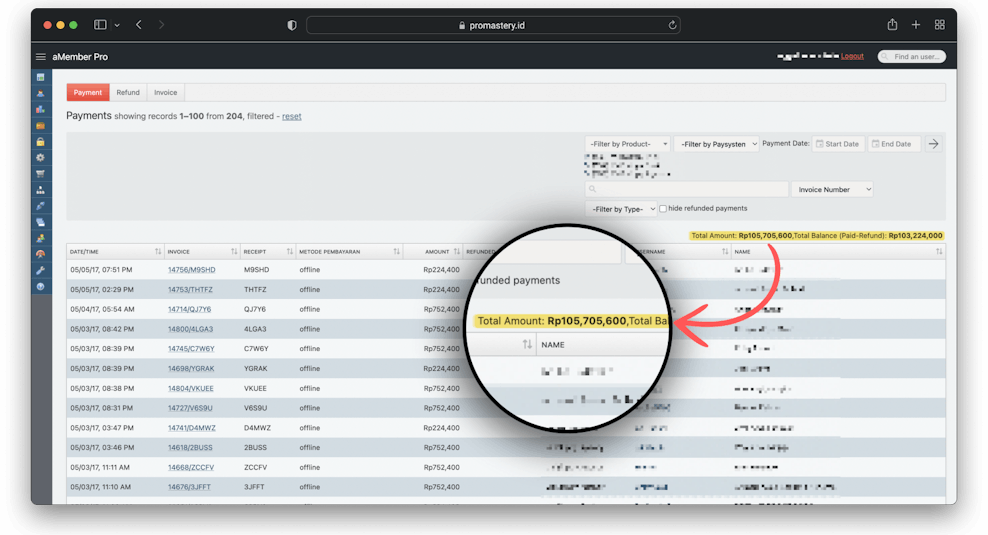This screenshot has height=535, width=988.
Task: Focus the Start Date field
Action: tap(838, 144)
